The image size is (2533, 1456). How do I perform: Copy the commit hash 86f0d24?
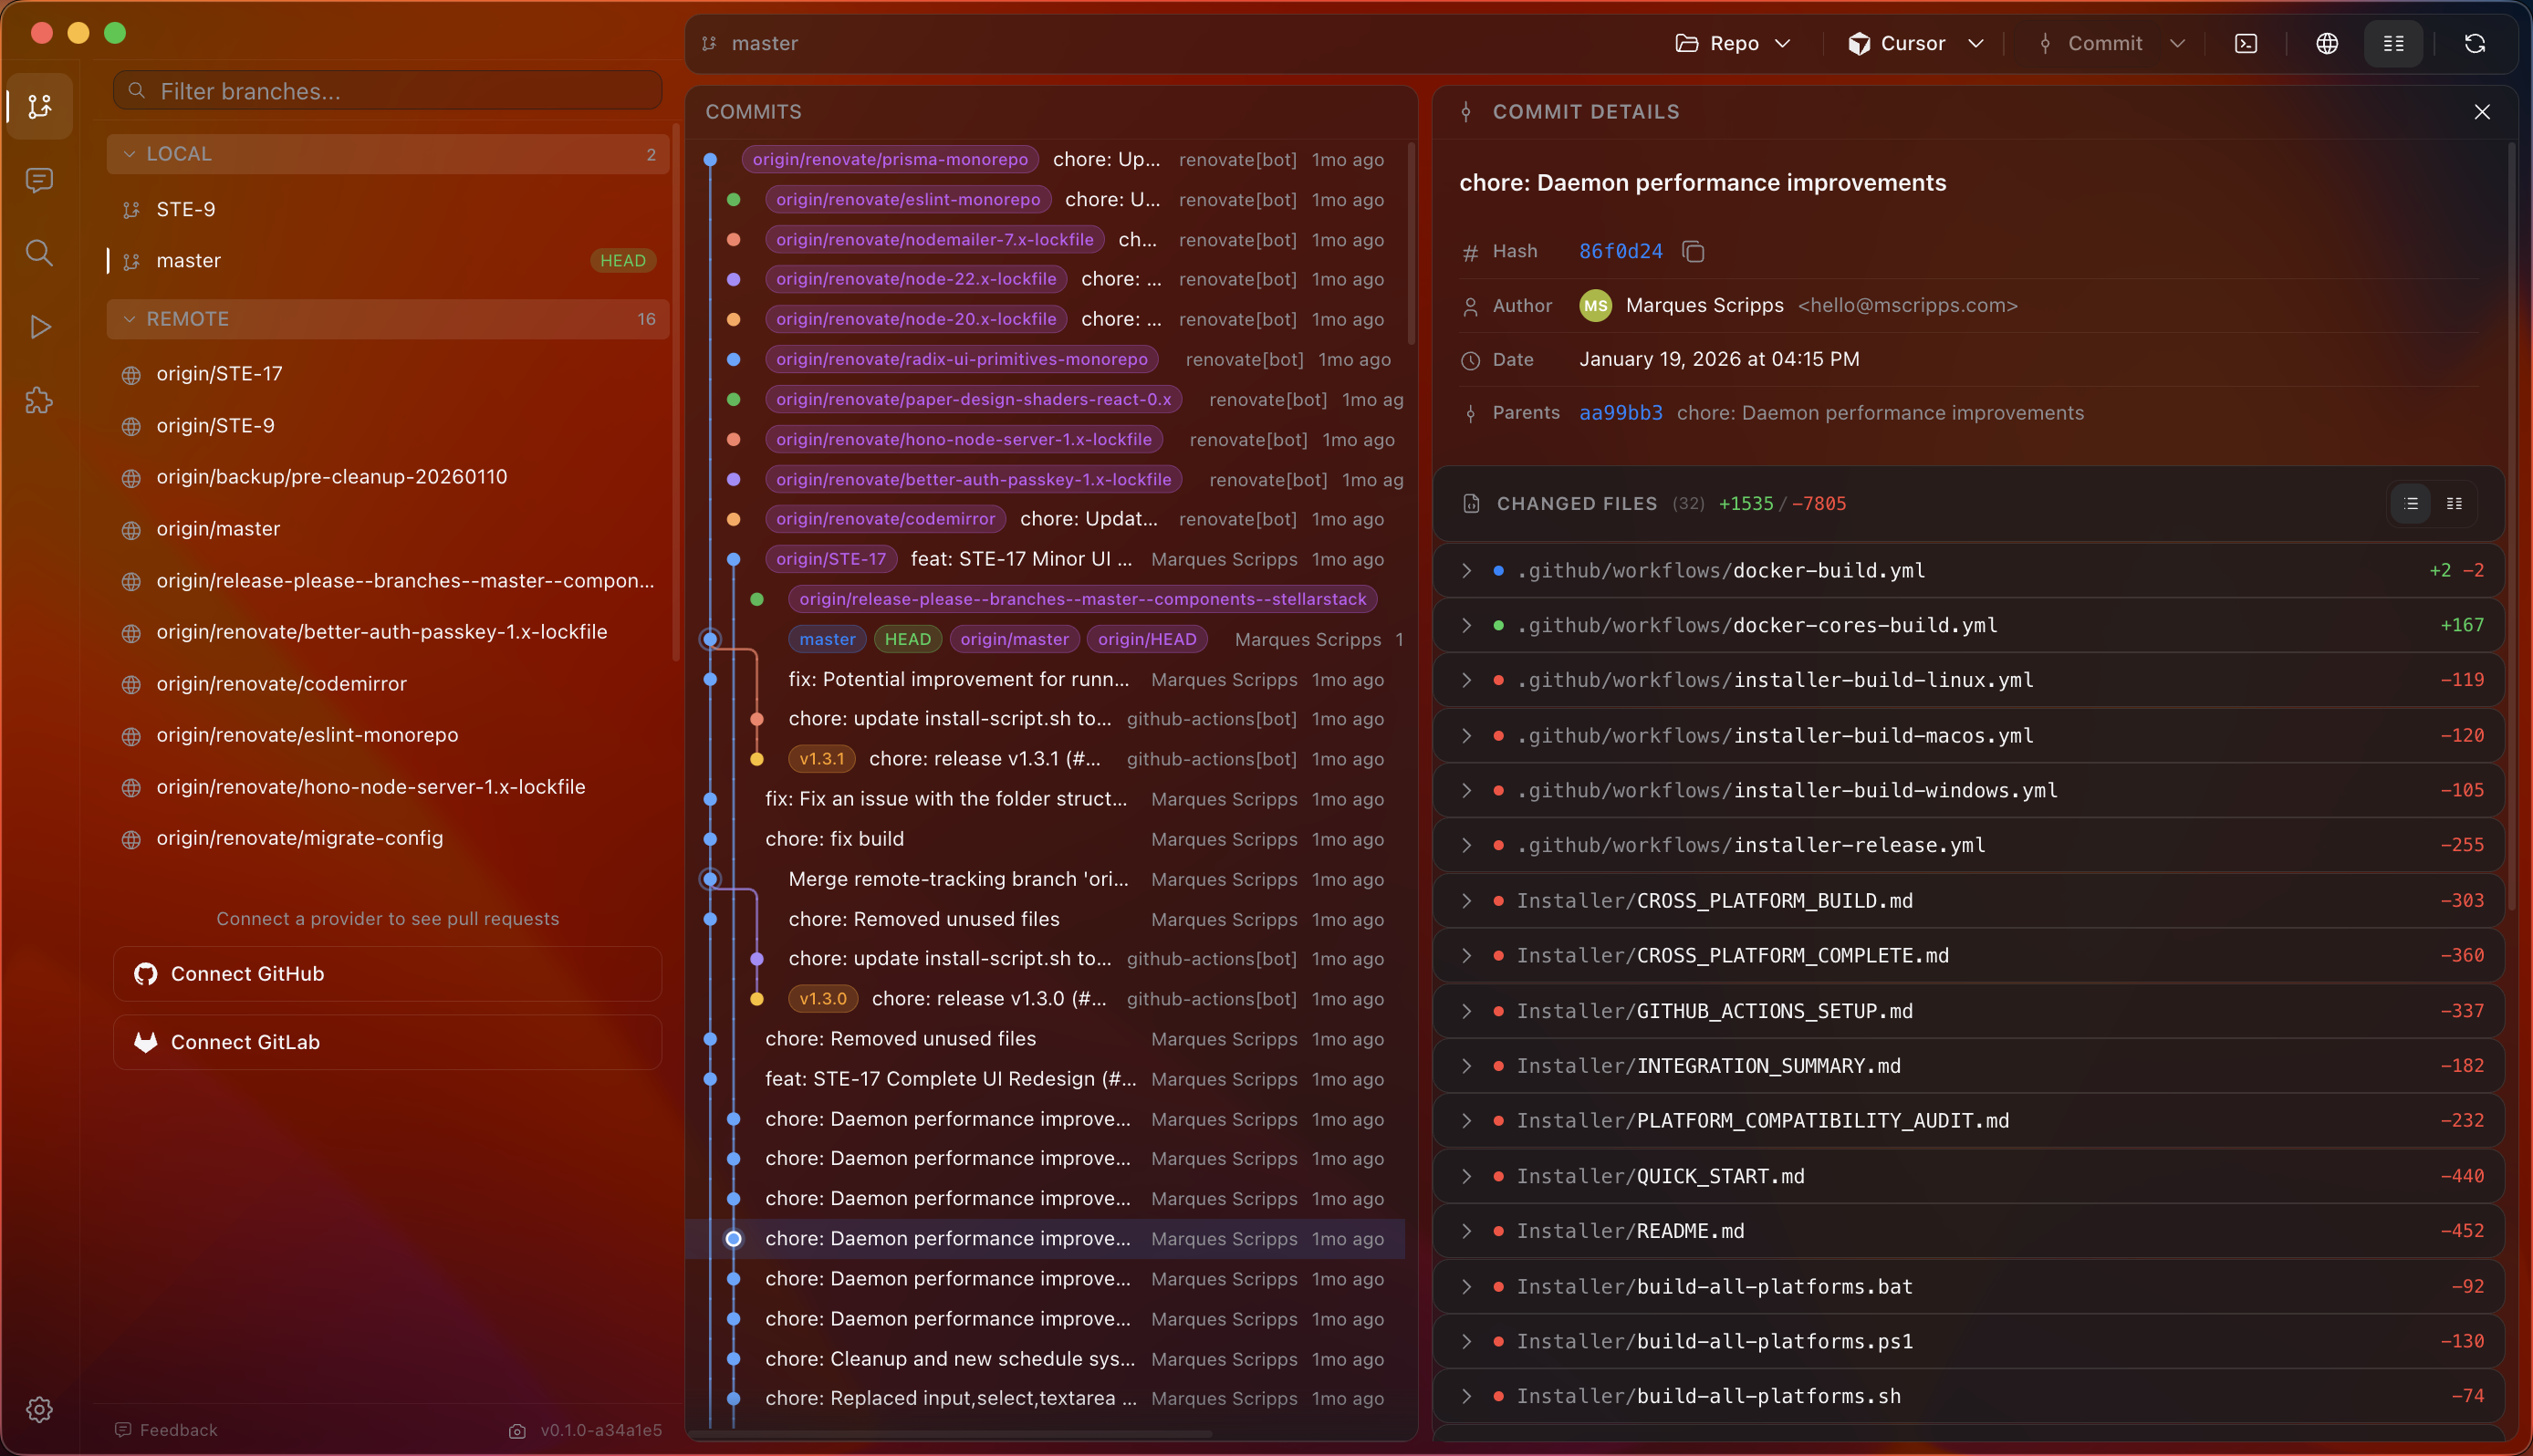tap(1693, 251)
